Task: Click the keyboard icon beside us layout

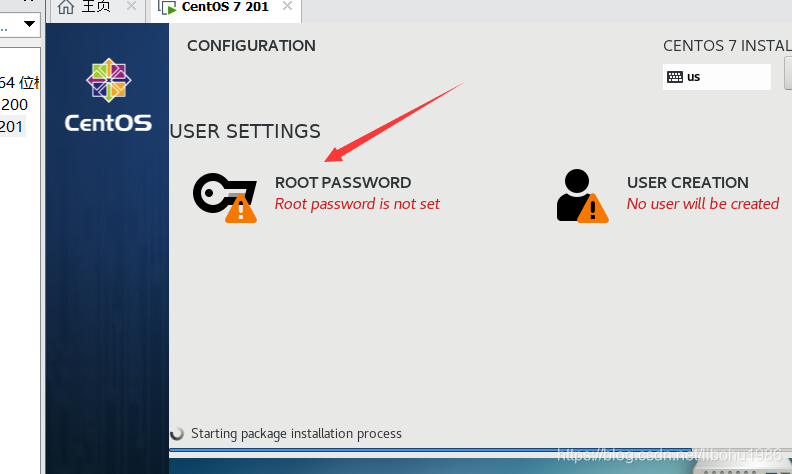Action: click(x=675, y=77)
